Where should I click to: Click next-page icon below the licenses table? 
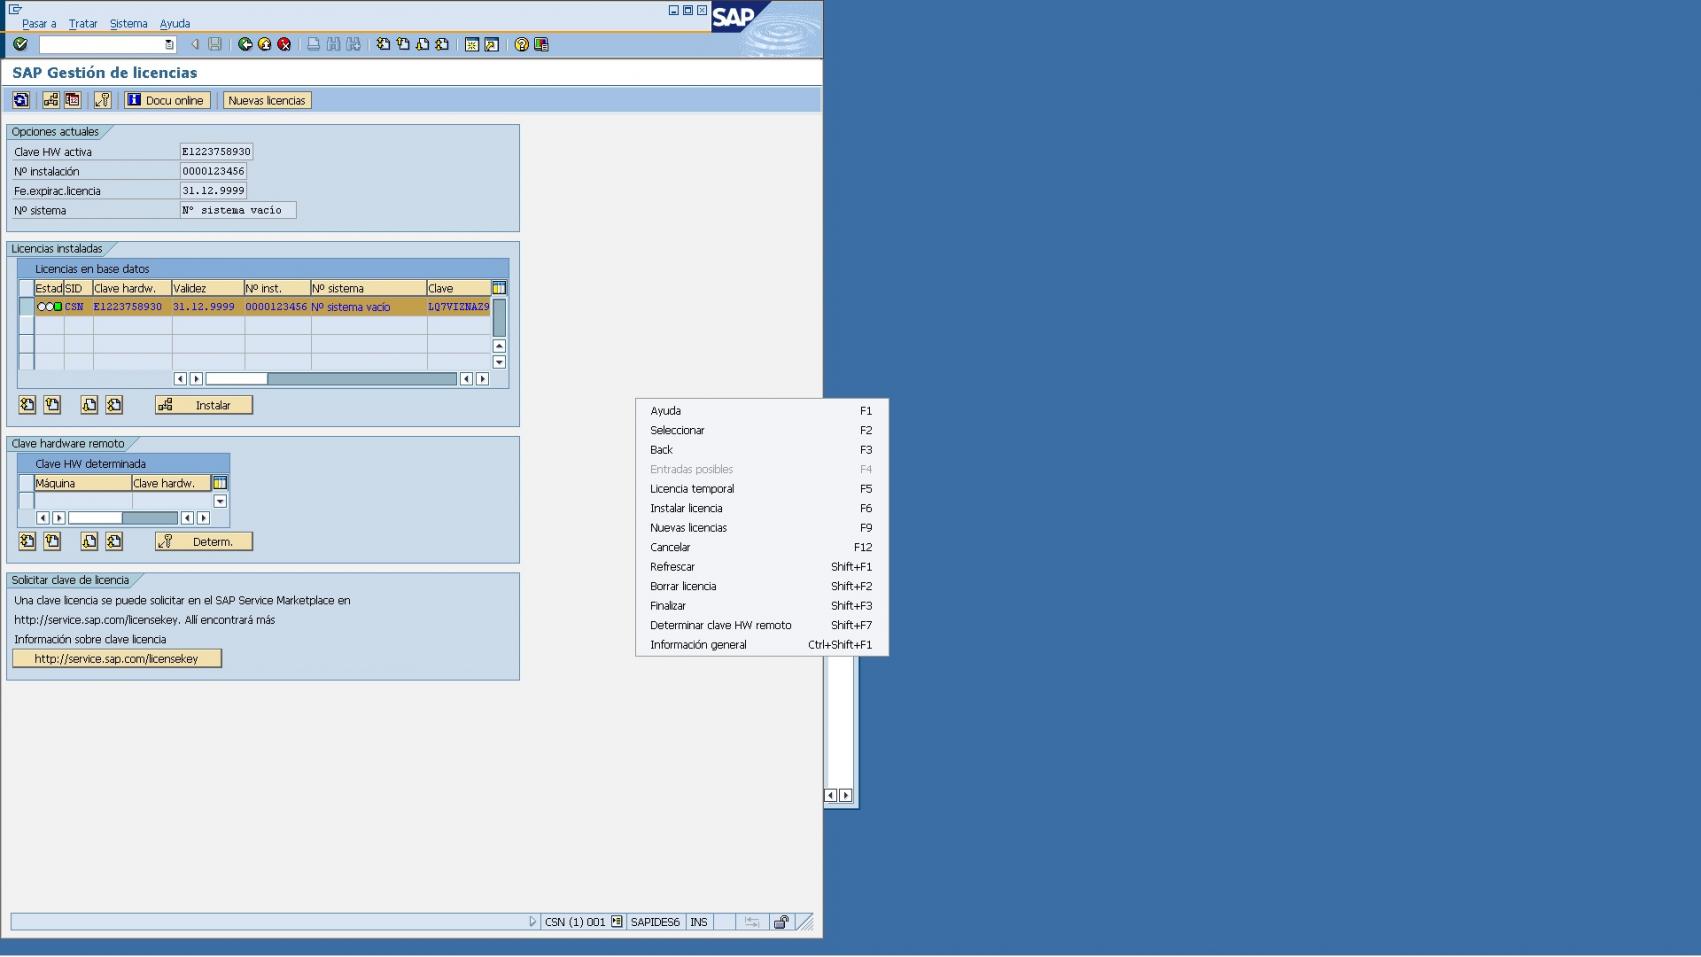[89, 404]
